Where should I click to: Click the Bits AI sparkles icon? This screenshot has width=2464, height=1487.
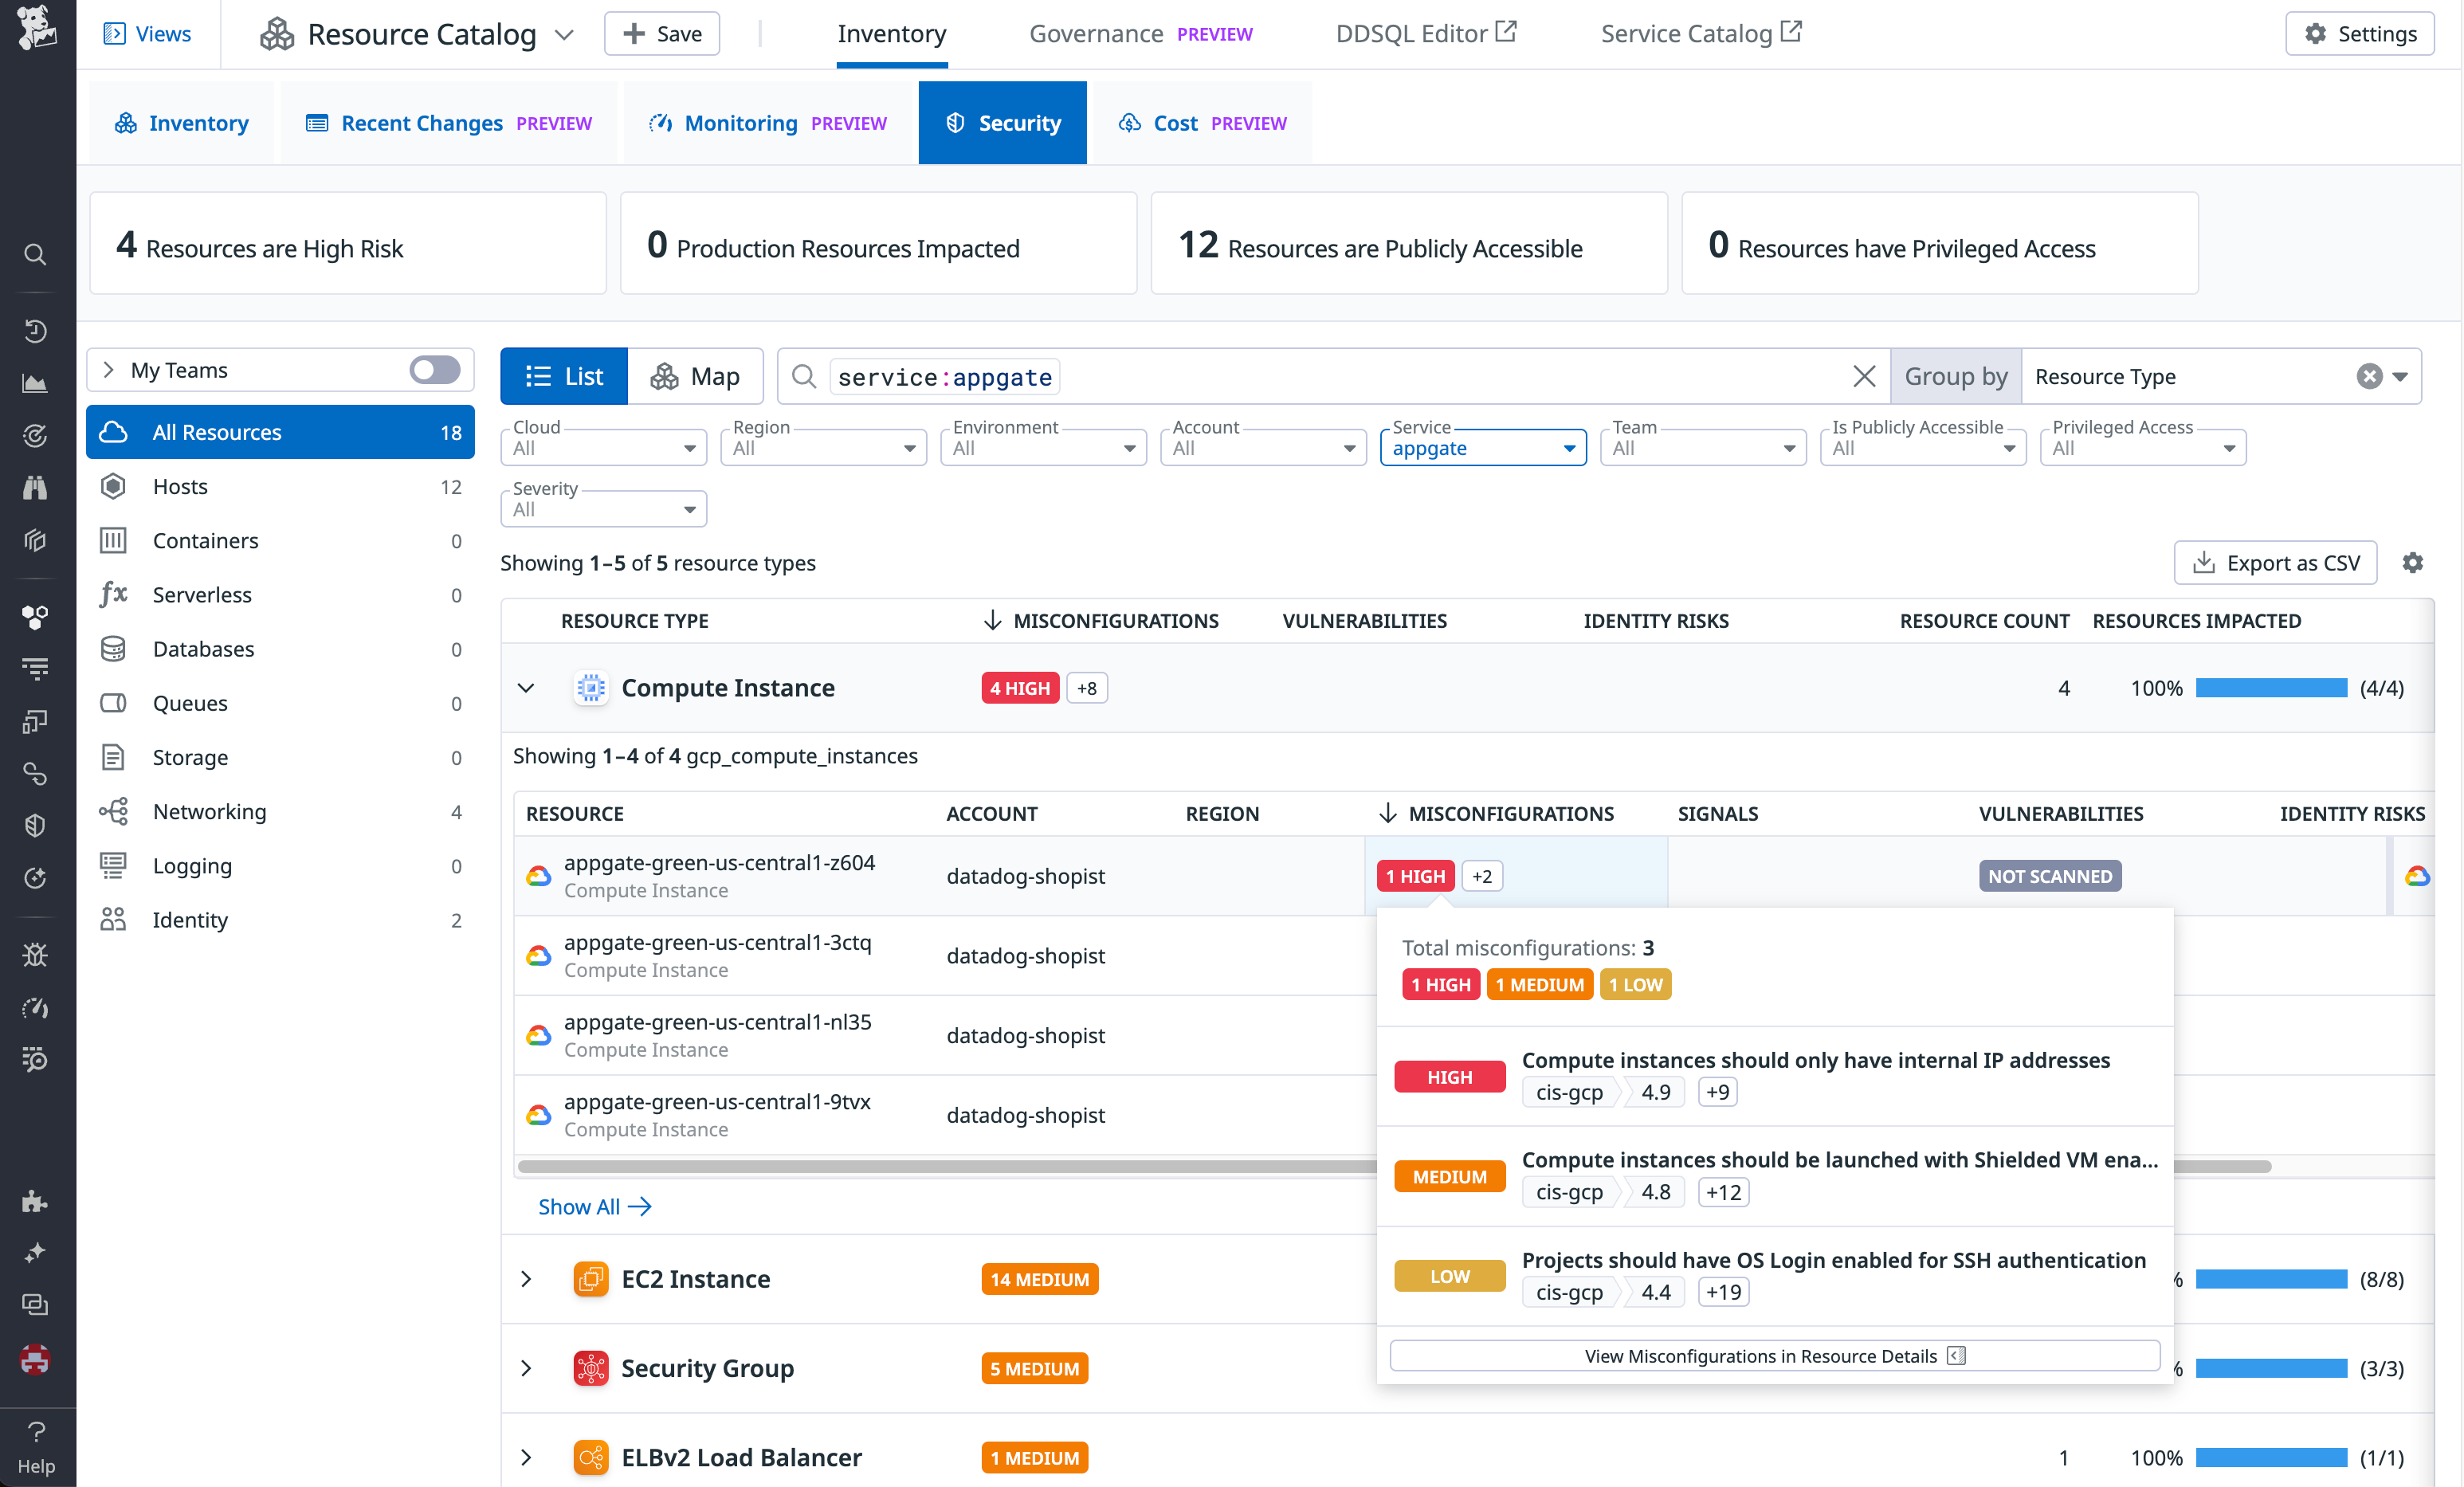35,1253
